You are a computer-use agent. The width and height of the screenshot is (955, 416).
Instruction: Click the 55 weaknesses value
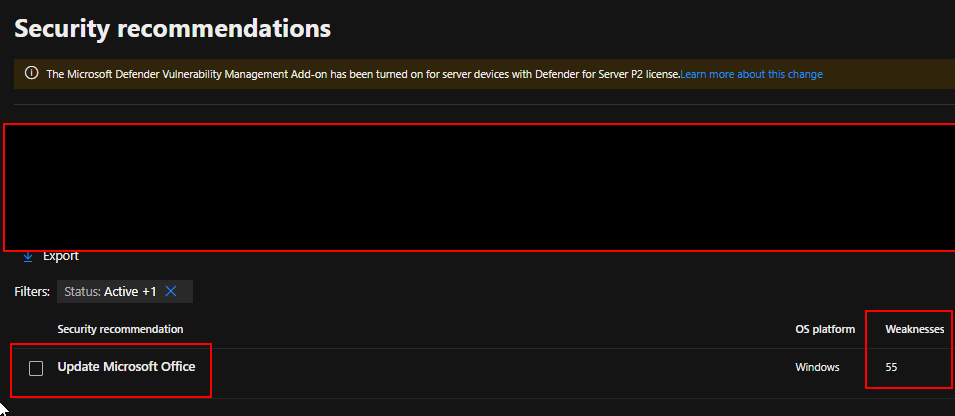click(891, 367)
